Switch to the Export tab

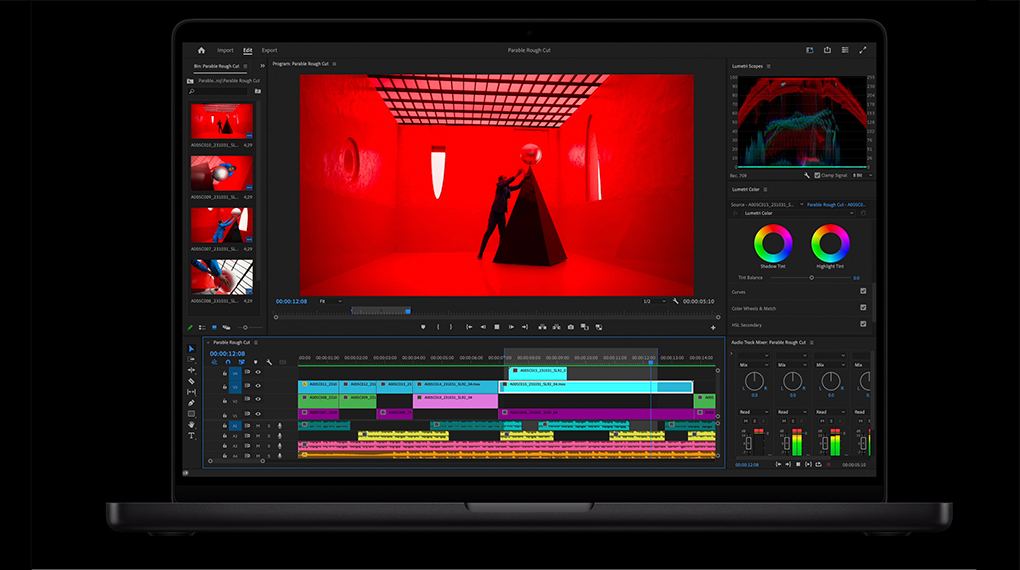tap(269, 50)
